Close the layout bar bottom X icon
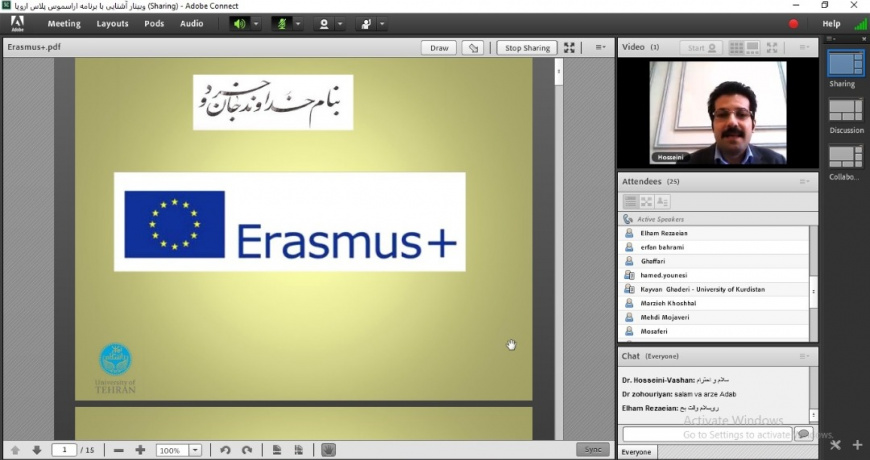The height and width of the screenshot is (460, 870). tap(835, 445)
